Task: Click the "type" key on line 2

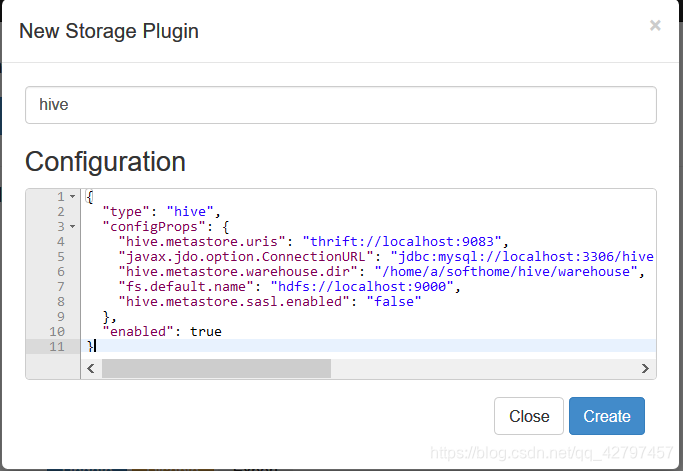Action: [x=126, y=212]
